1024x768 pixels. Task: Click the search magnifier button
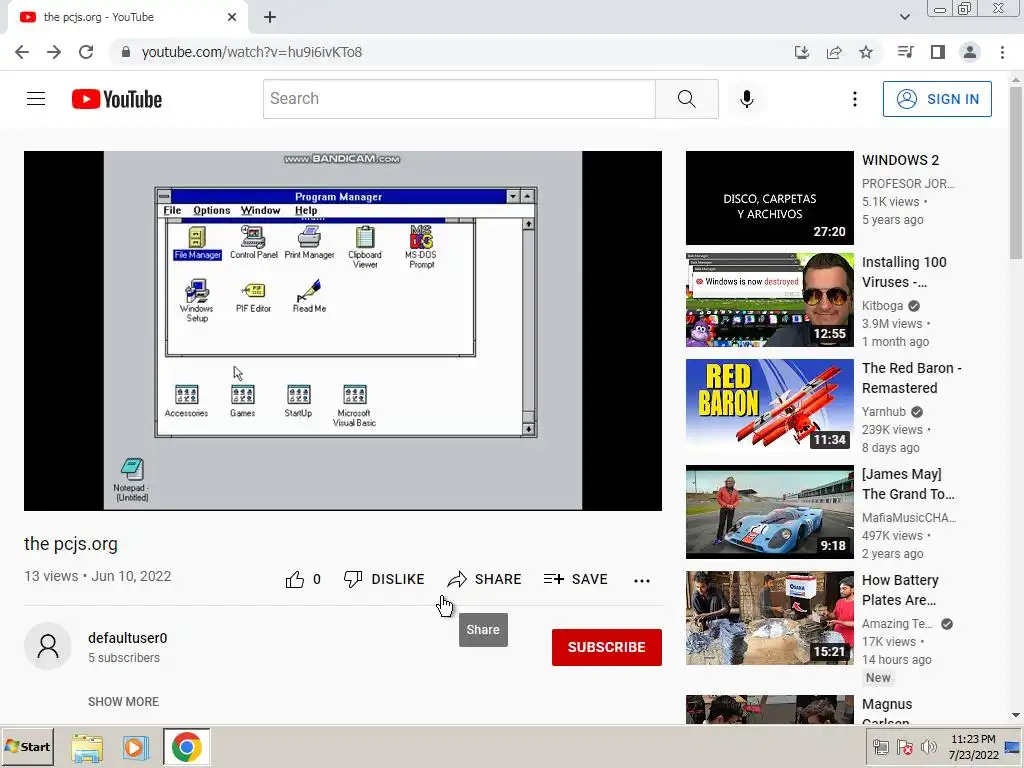[686, 99]
